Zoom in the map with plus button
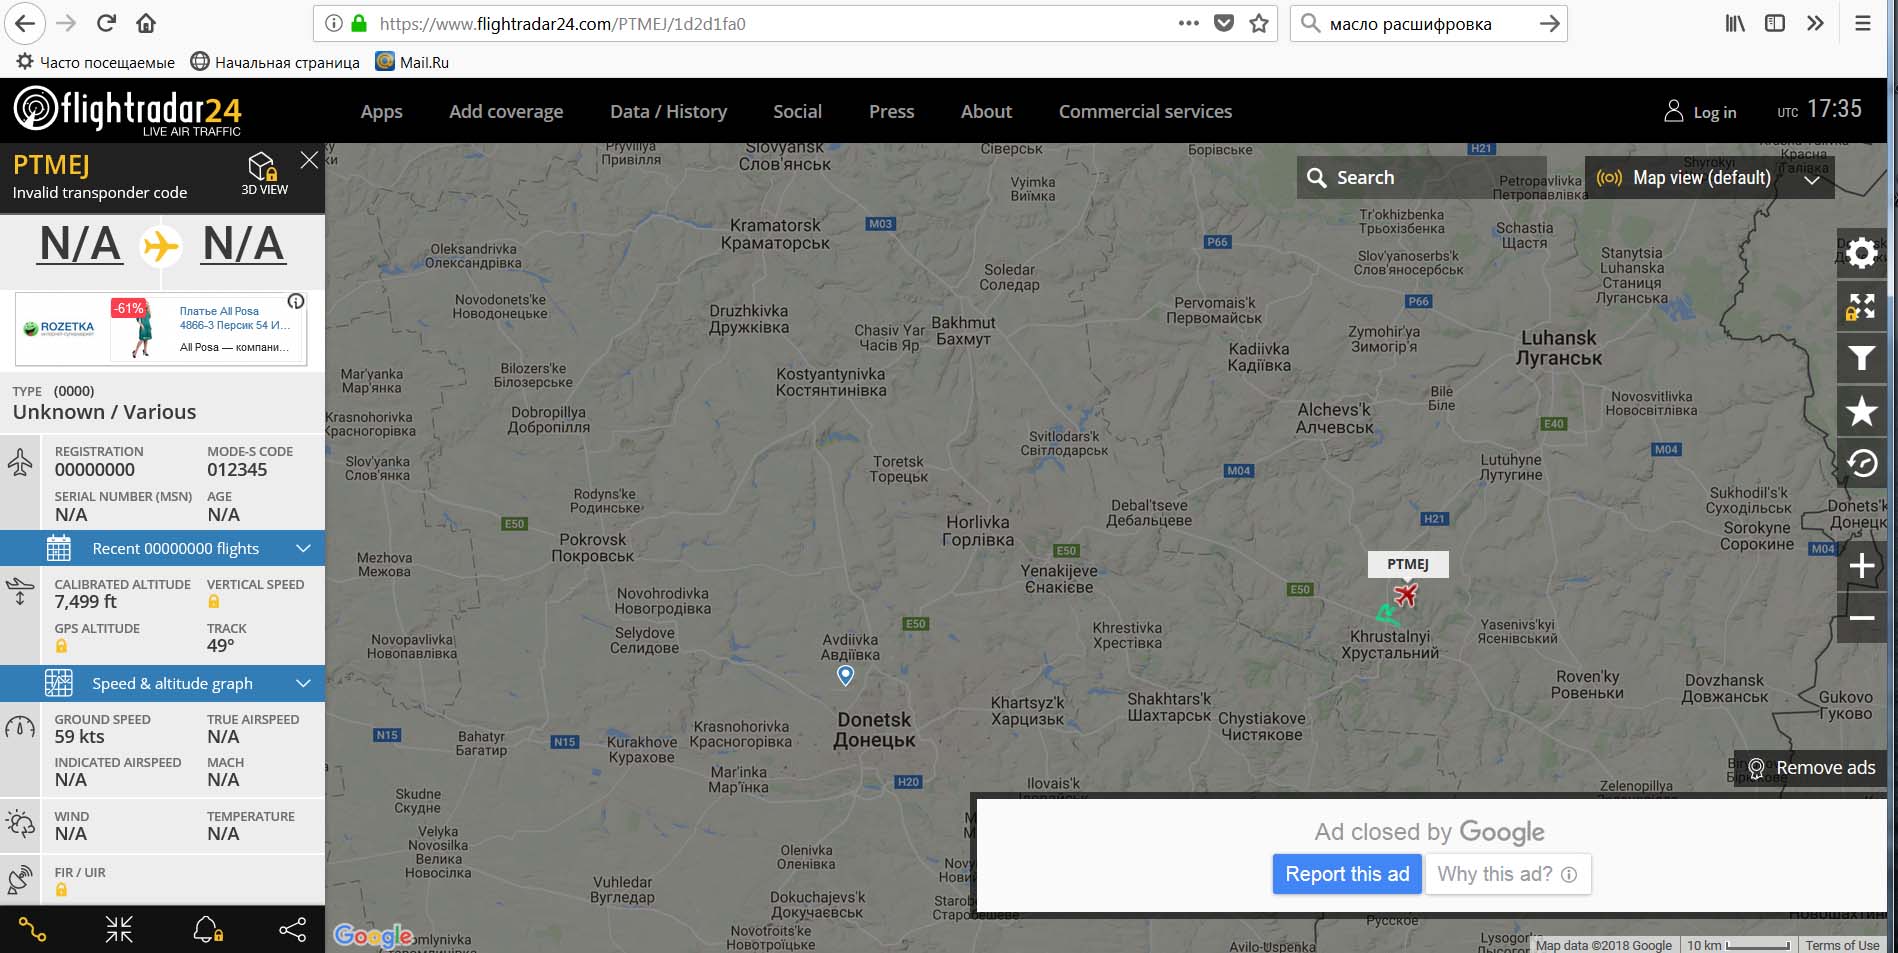This screenshot has width=1898, height=953. point(1861,566)
